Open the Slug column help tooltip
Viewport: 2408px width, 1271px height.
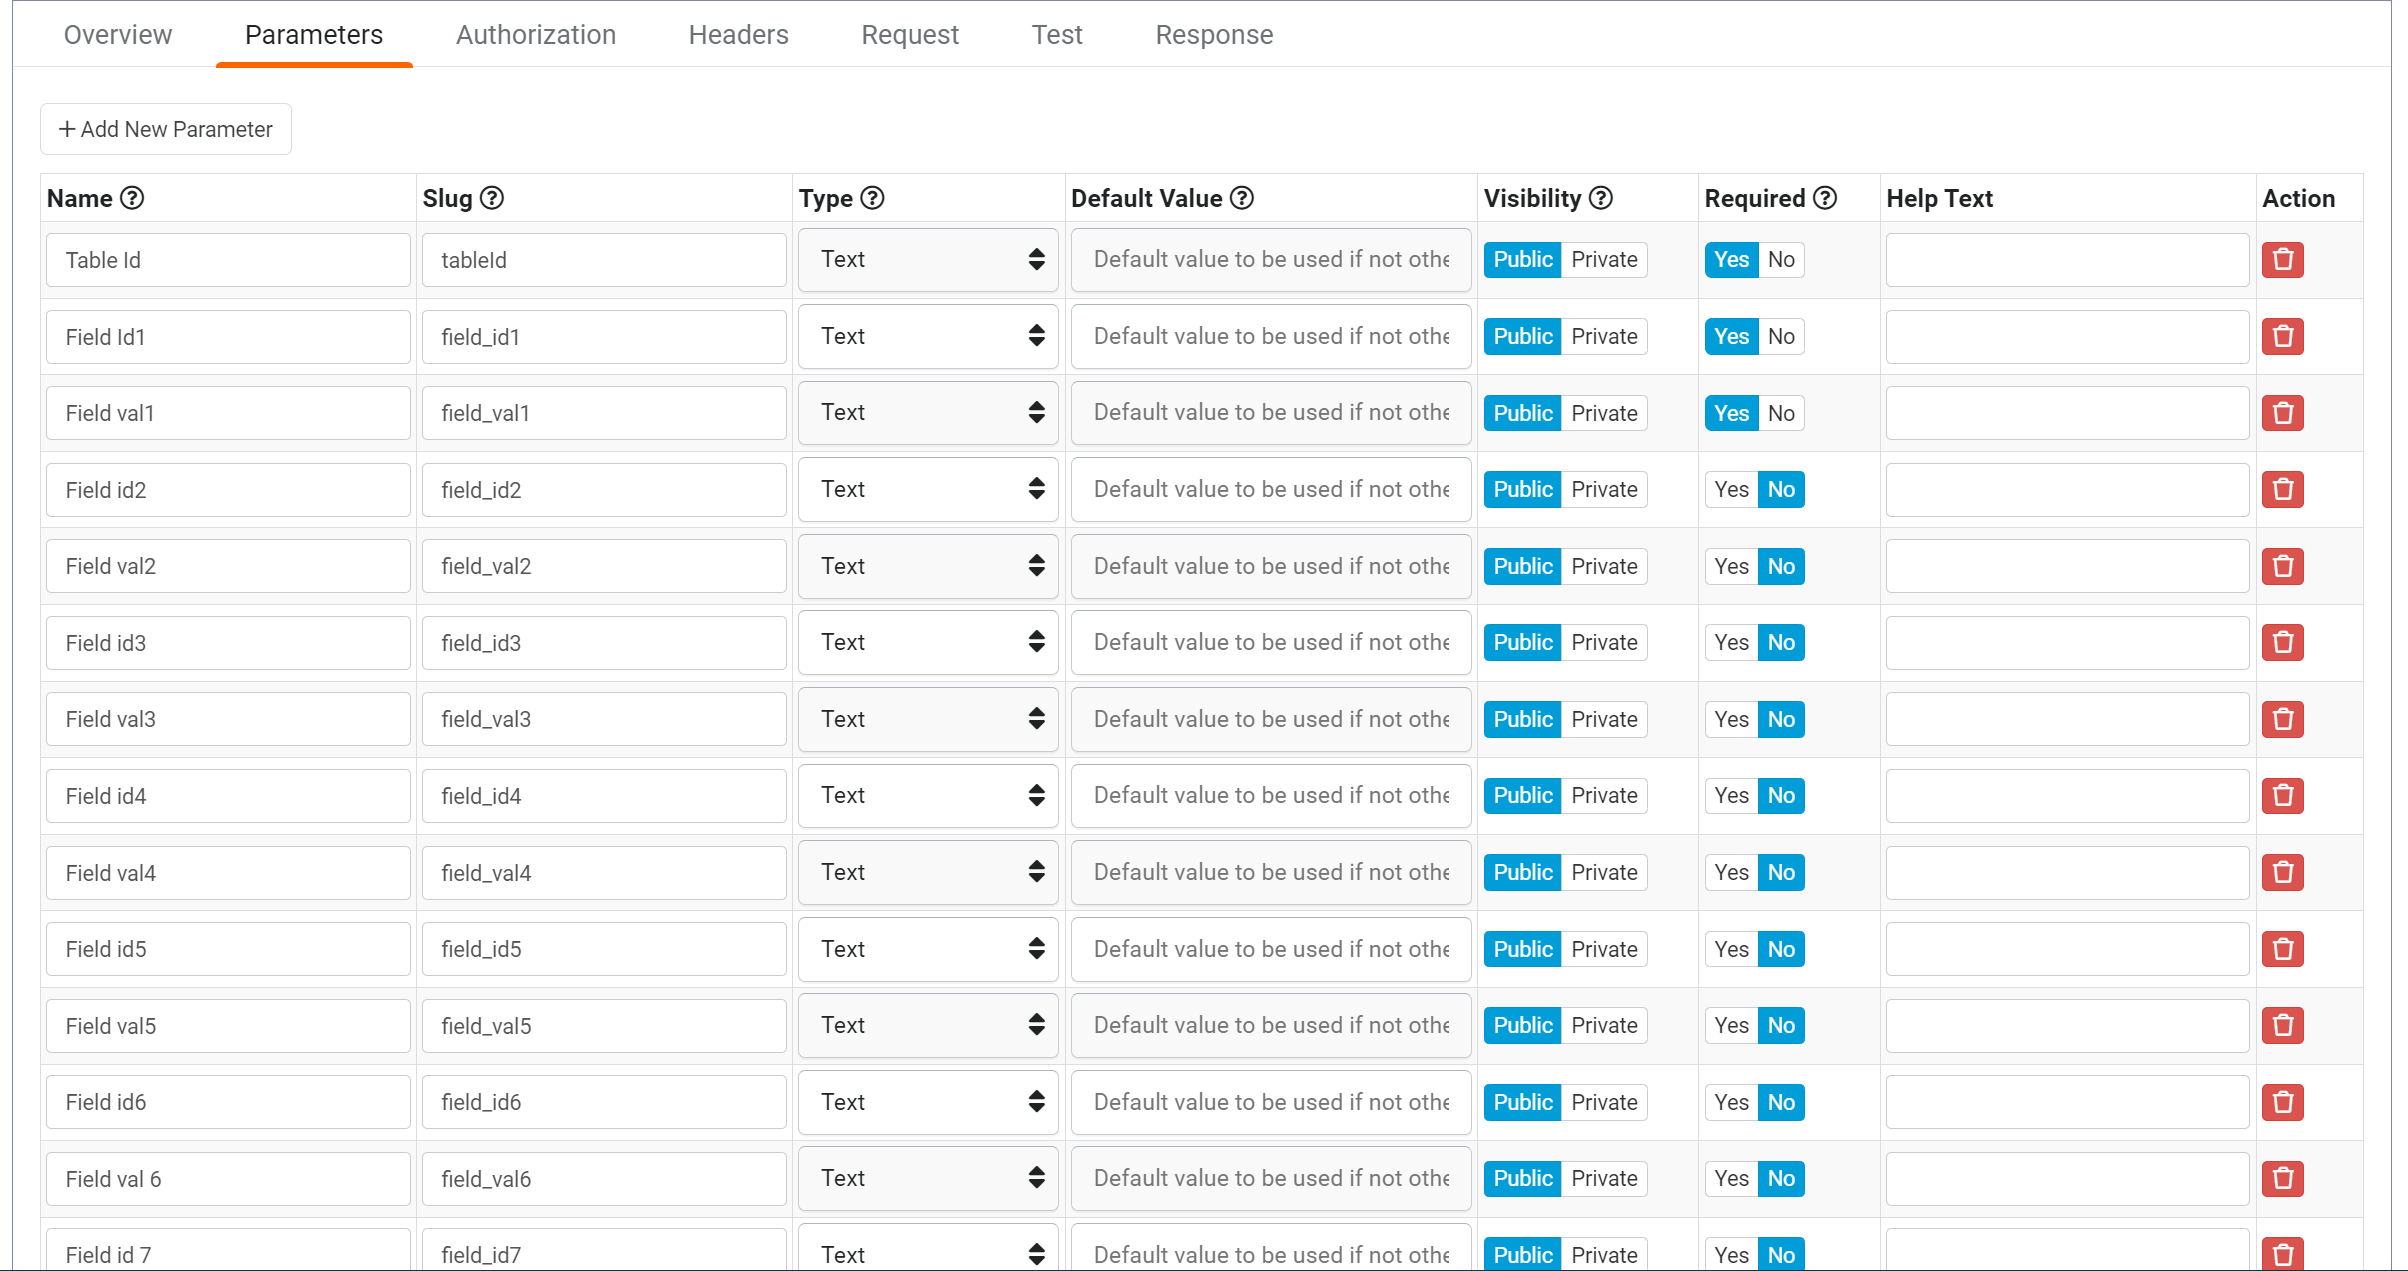(492, 198)
